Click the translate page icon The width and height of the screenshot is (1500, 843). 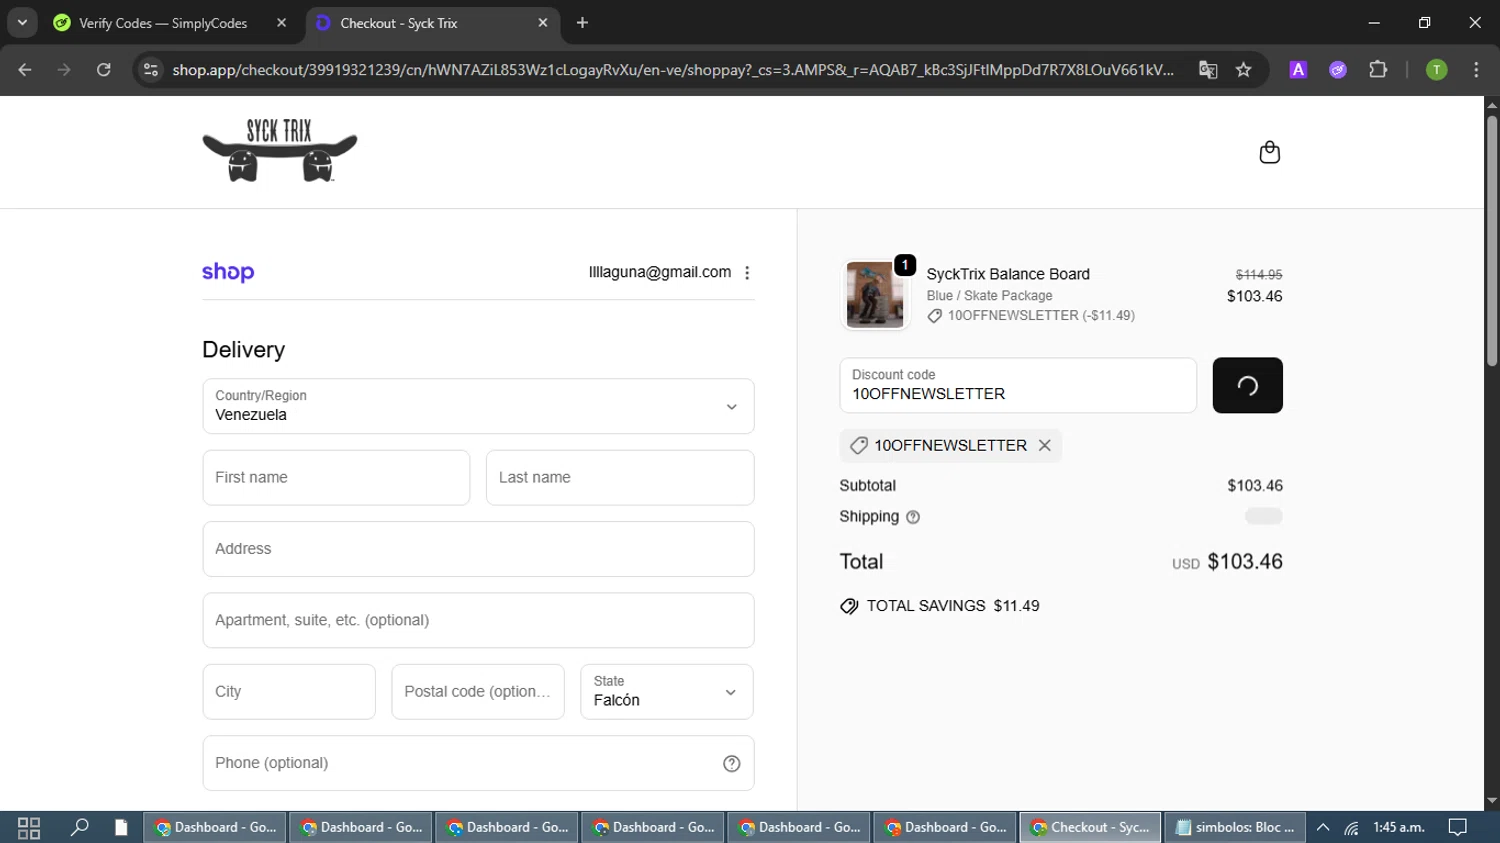click(1208, 69)
